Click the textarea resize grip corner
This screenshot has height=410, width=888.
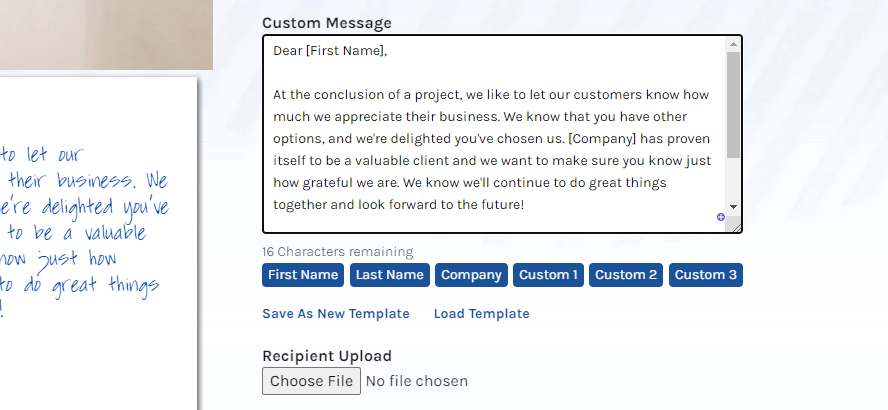point(737,227)
